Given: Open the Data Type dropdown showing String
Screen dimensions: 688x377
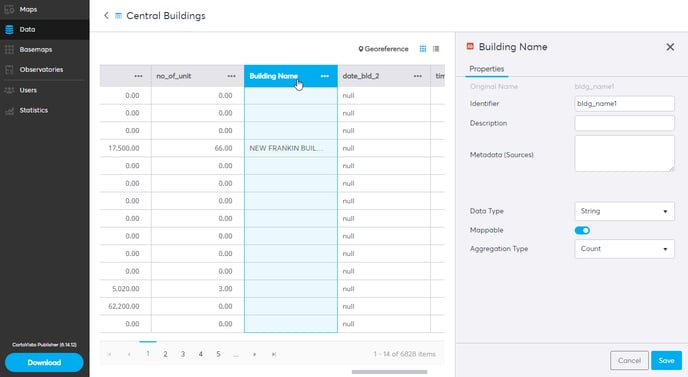Looking at the screenshot, I should 624,211.
